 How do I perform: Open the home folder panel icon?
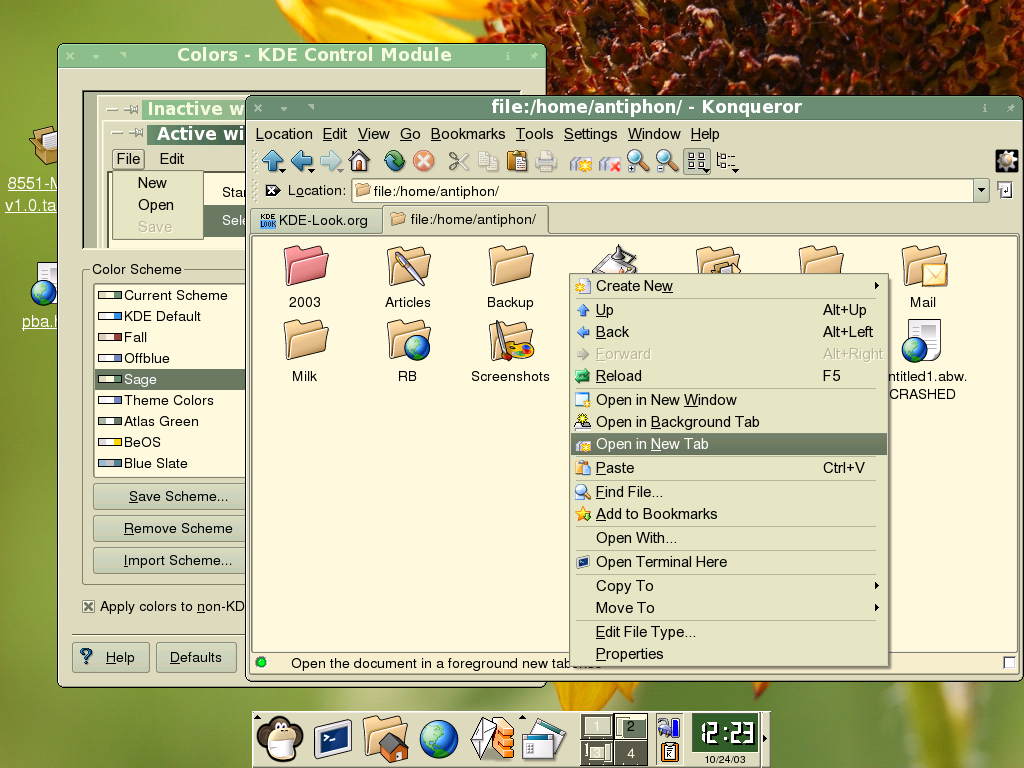point(385,739)
